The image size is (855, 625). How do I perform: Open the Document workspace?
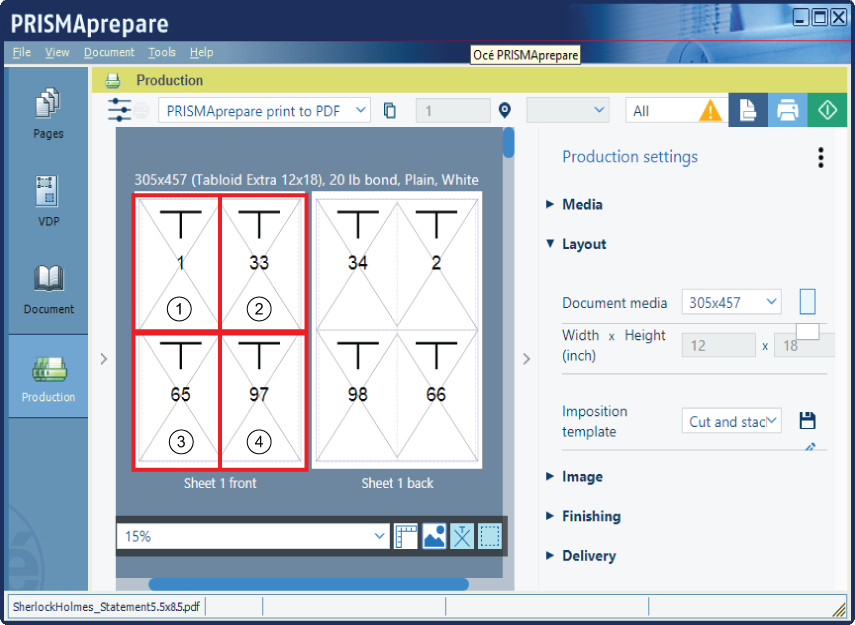(48, 289)
